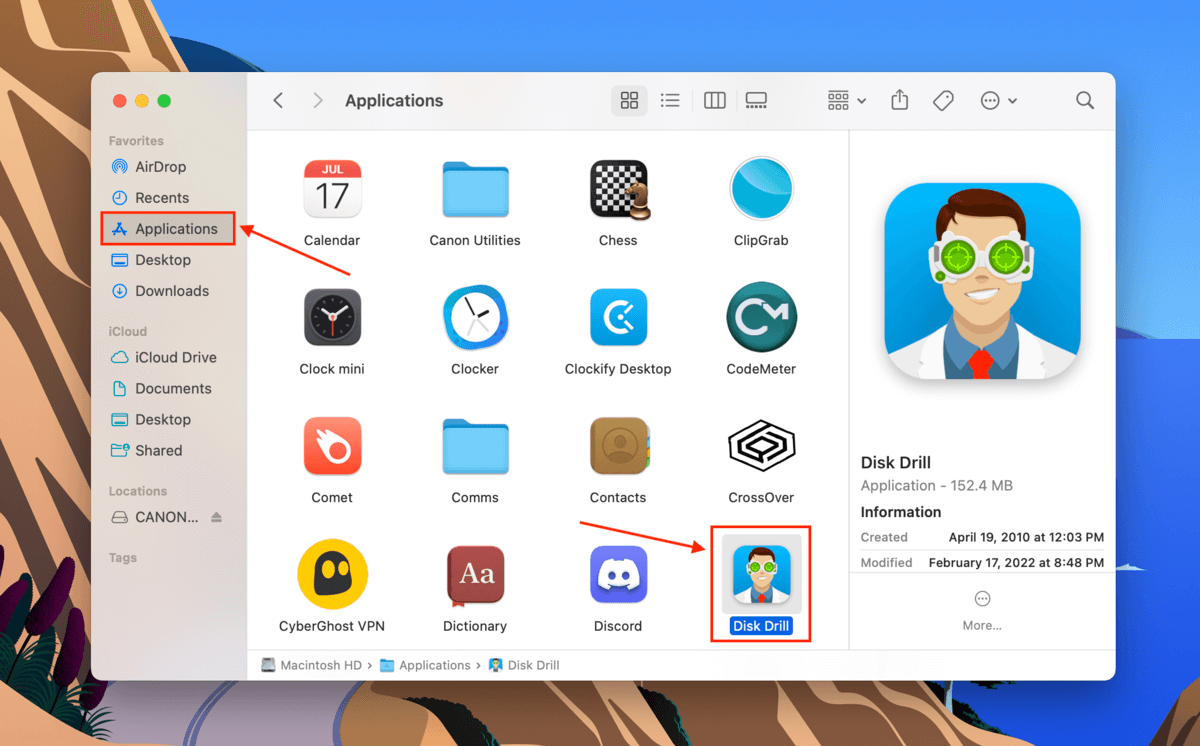Screen dimensions: 1200x746
Task: Click the Created date in preview
Action: pyautogui.click(x=1026, y=537)
